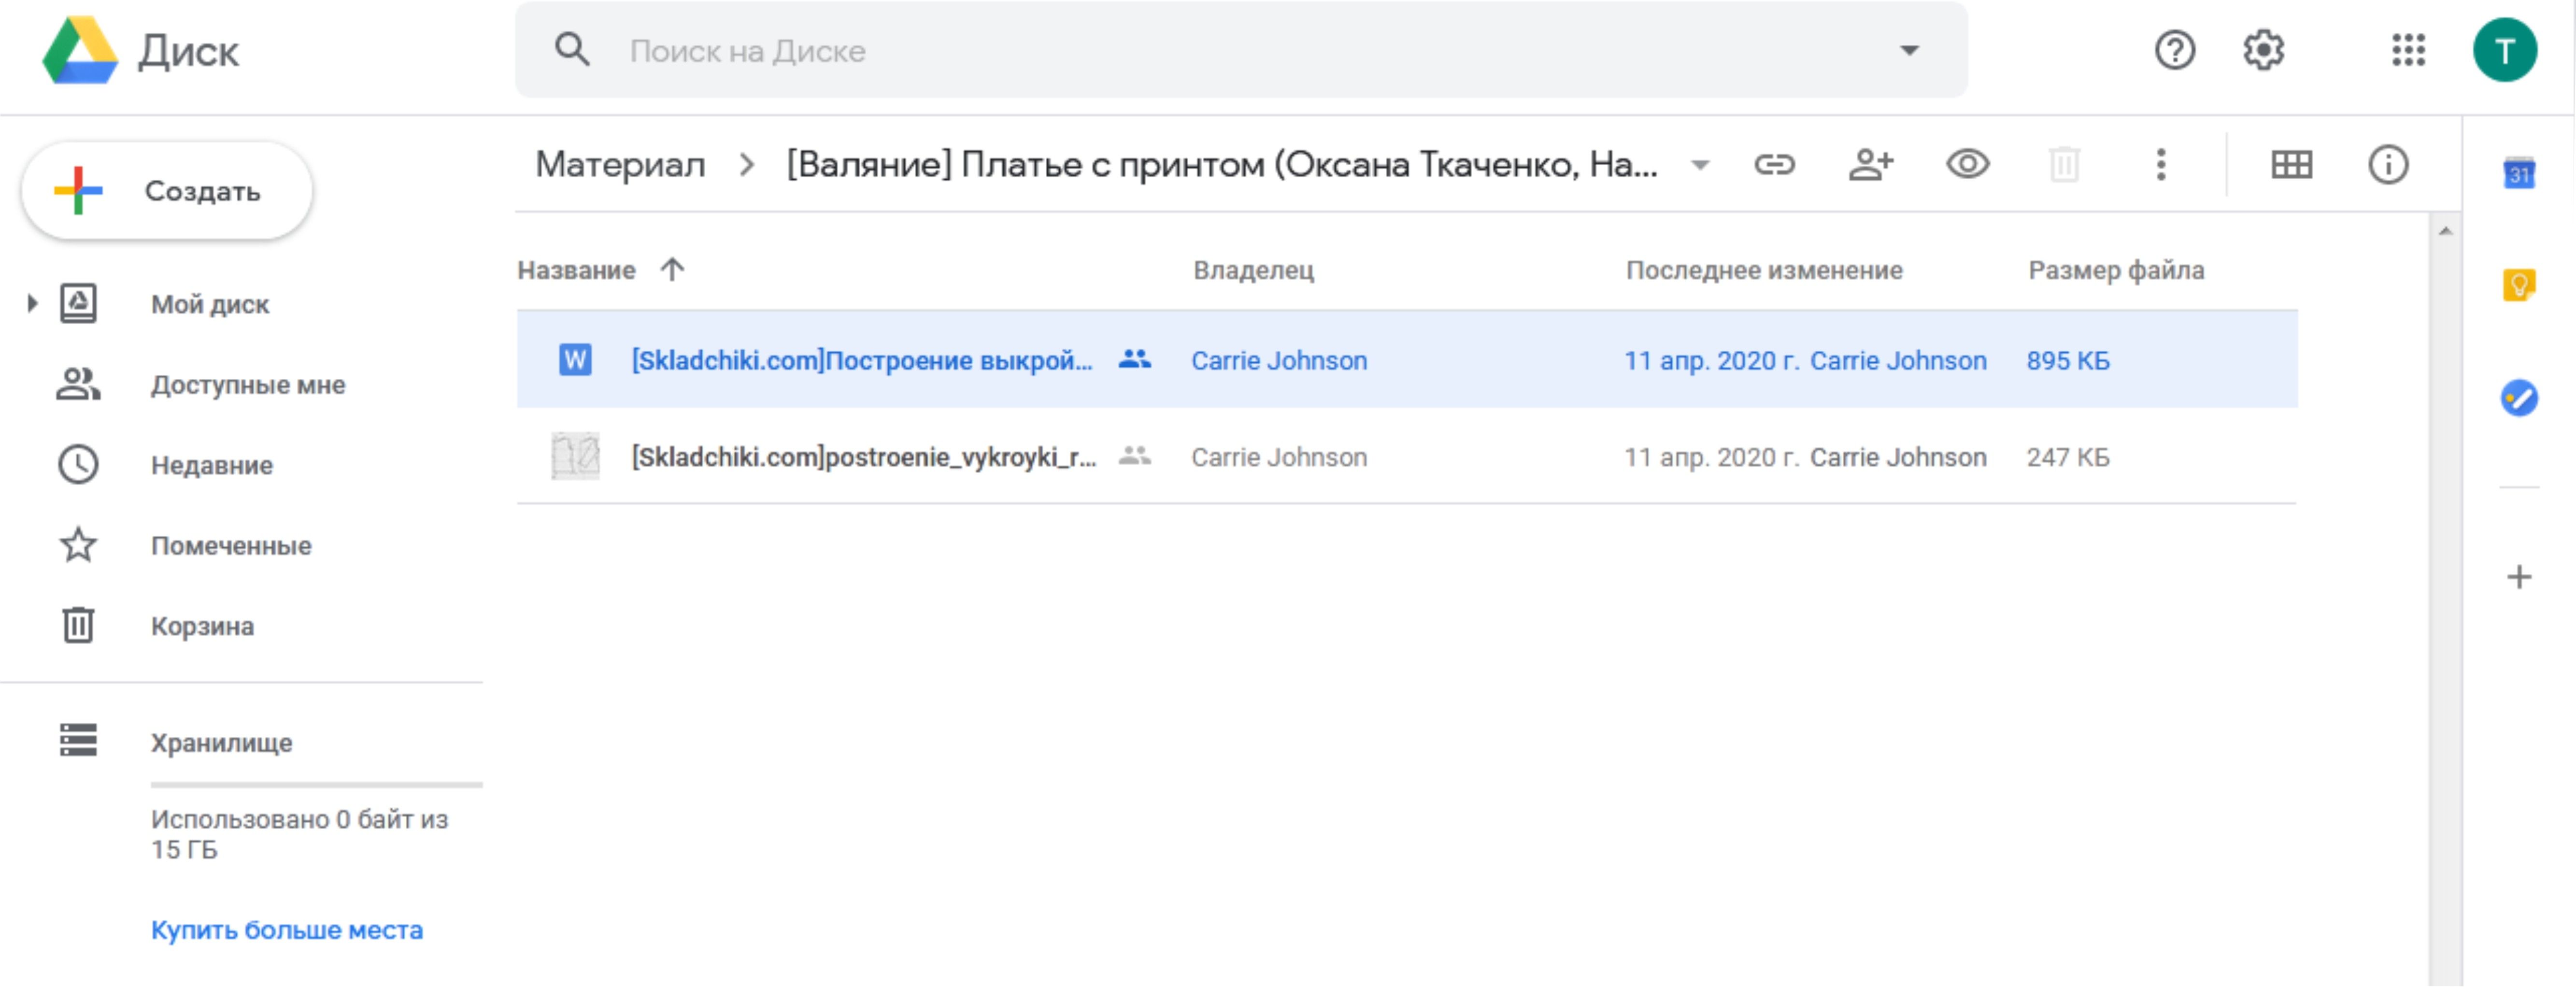Click the preview eye icon
2576x987 pixels.
coord(1967,163)
